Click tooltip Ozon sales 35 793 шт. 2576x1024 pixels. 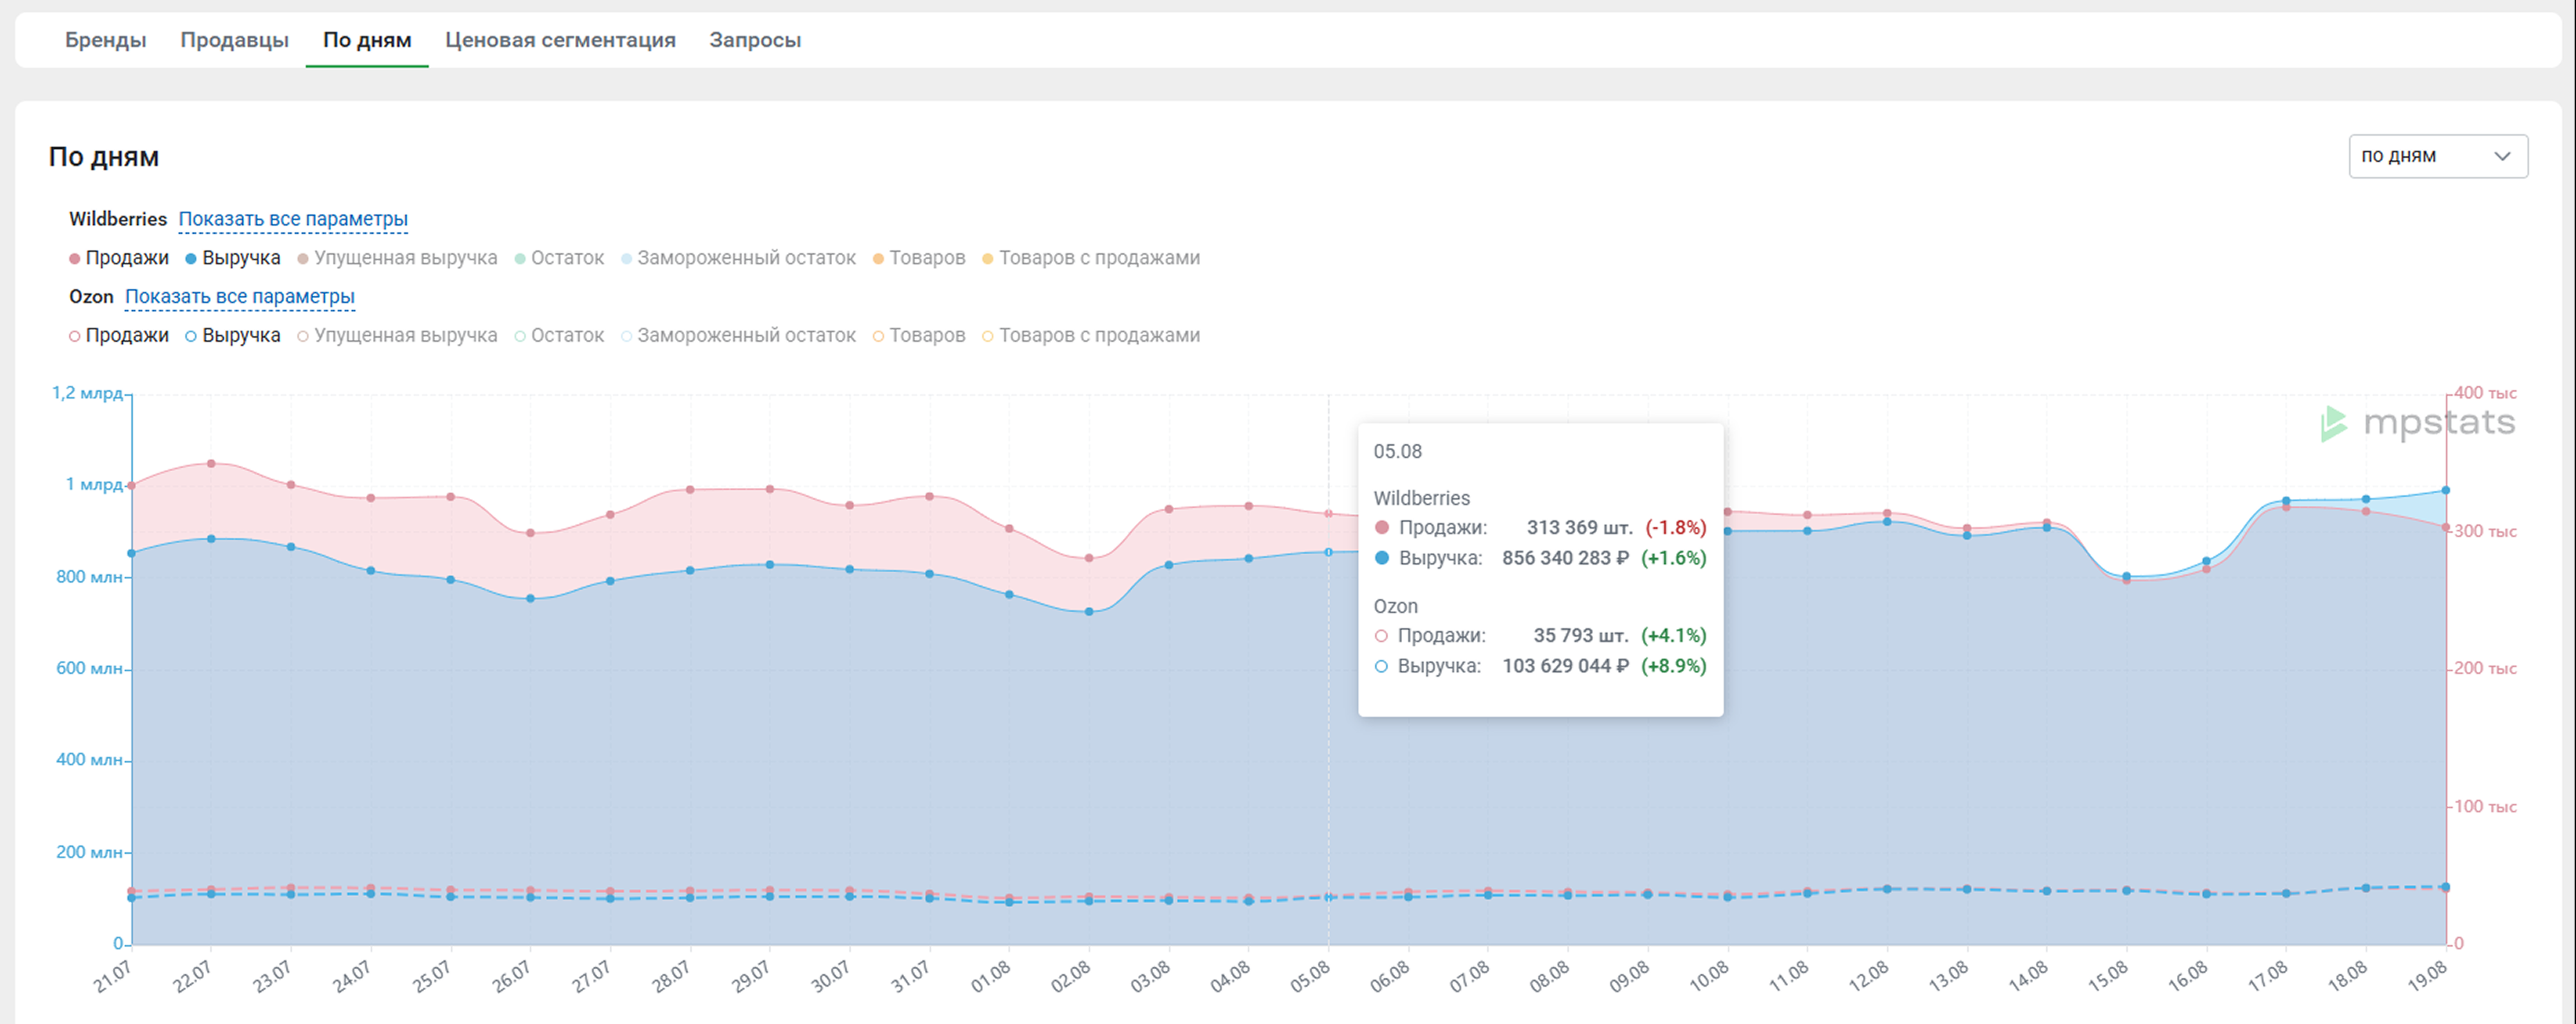[1581, 636]
